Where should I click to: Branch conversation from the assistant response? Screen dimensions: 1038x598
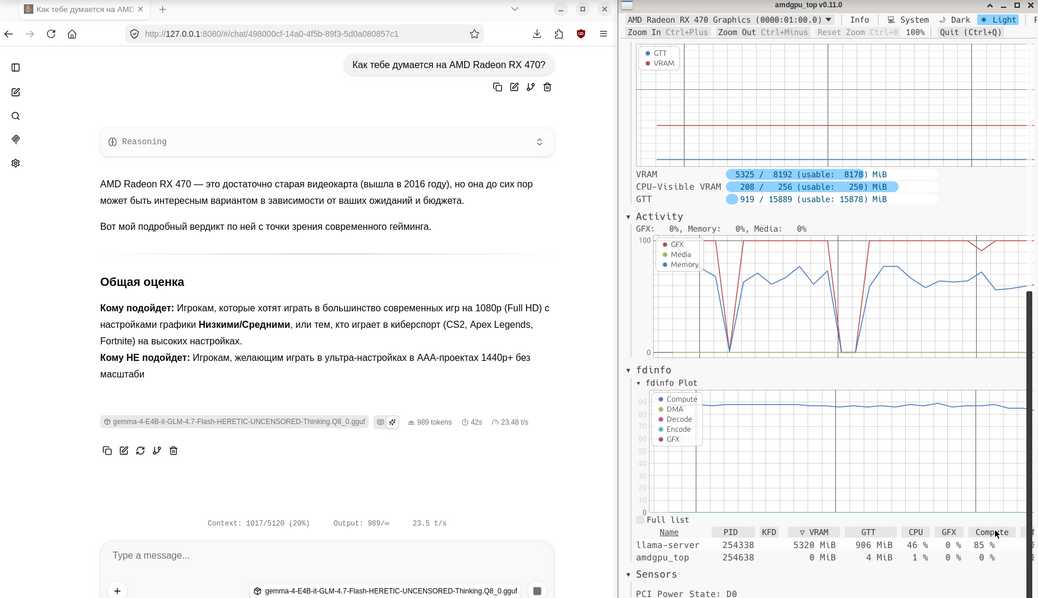point(157,450)
